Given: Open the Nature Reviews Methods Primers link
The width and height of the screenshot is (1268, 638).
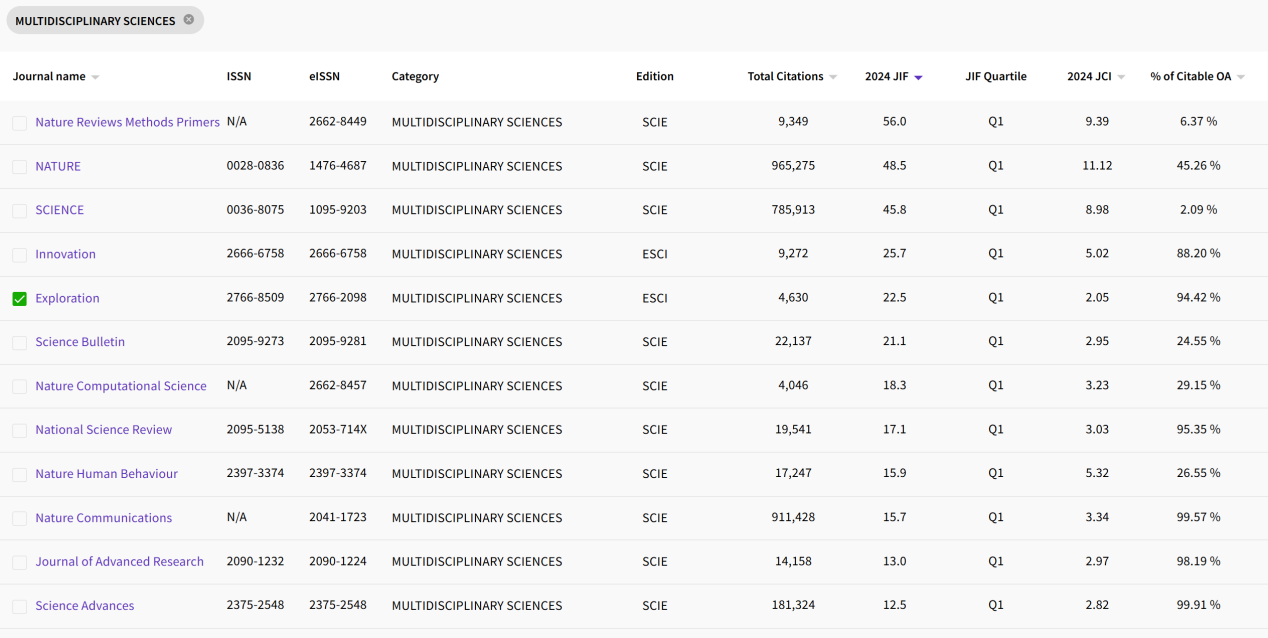Looking at the screenshot, I should tap(127, 122).
